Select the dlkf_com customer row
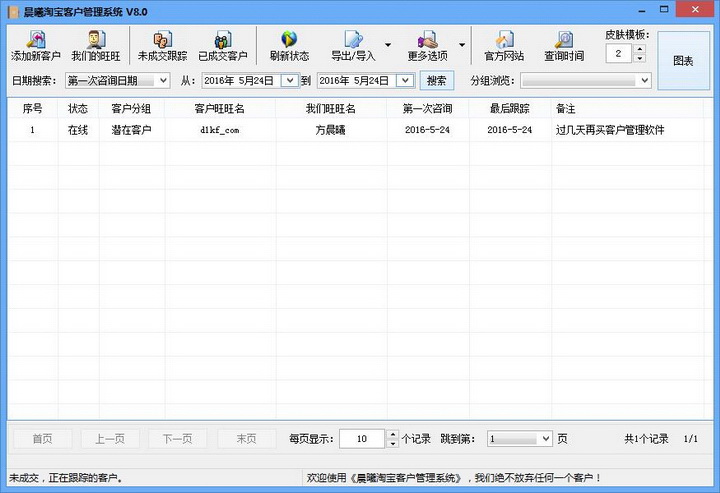The image size is (720, 493). point(356,130)
